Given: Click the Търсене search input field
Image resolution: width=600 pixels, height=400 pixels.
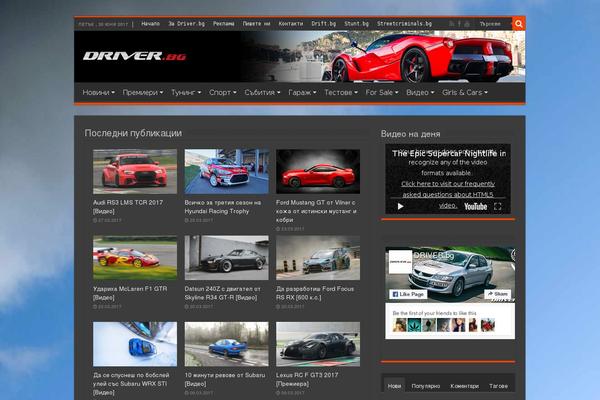Looking at the screenshot, I should click(493, 24).
